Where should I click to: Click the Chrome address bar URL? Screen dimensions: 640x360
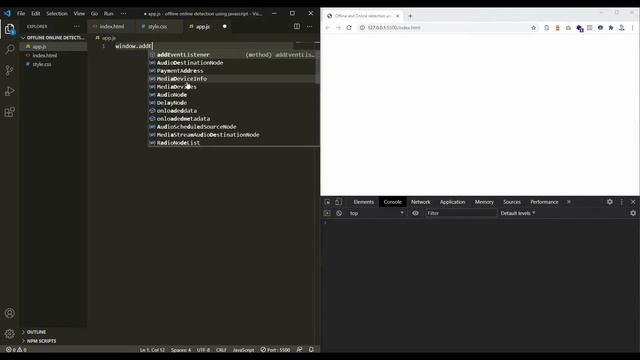pyautogui.click(x=394, y=28)
